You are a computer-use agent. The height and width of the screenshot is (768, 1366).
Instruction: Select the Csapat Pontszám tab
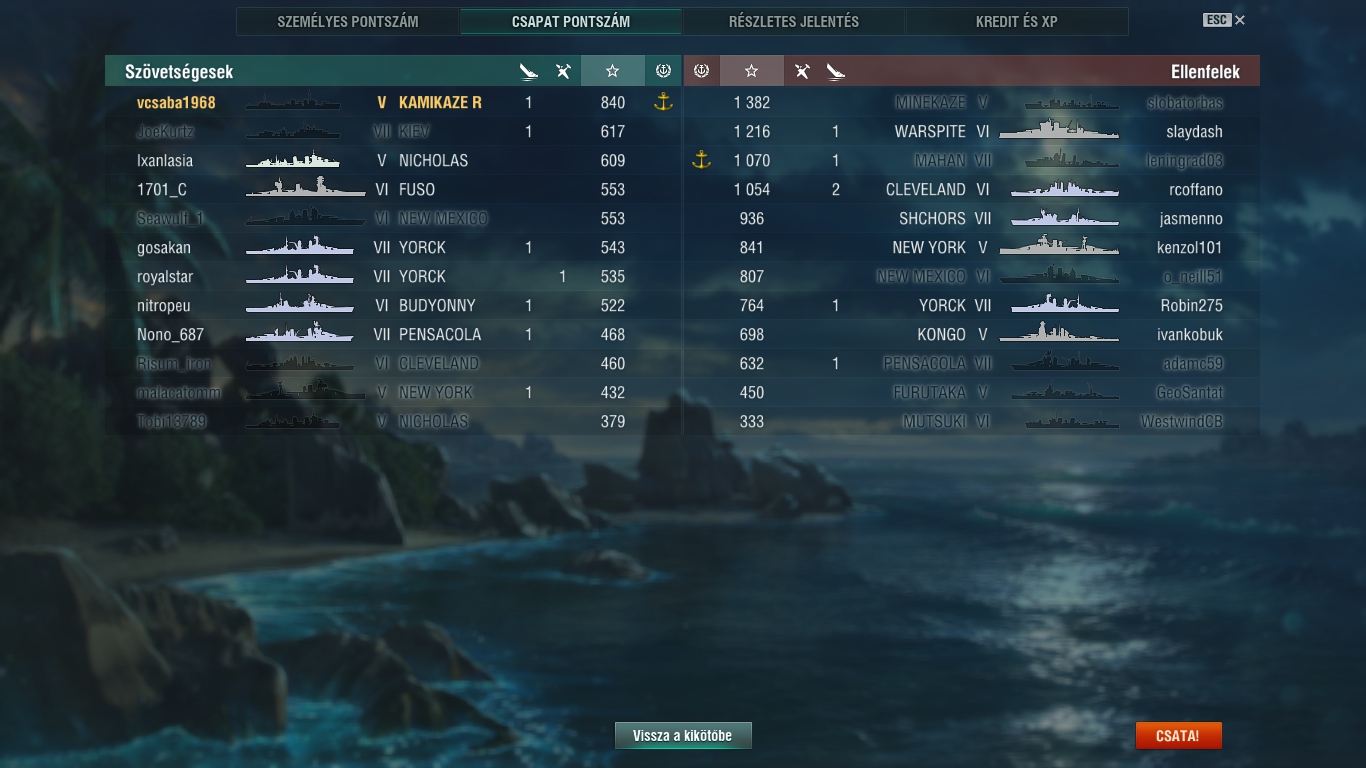(x=571, y=21)
